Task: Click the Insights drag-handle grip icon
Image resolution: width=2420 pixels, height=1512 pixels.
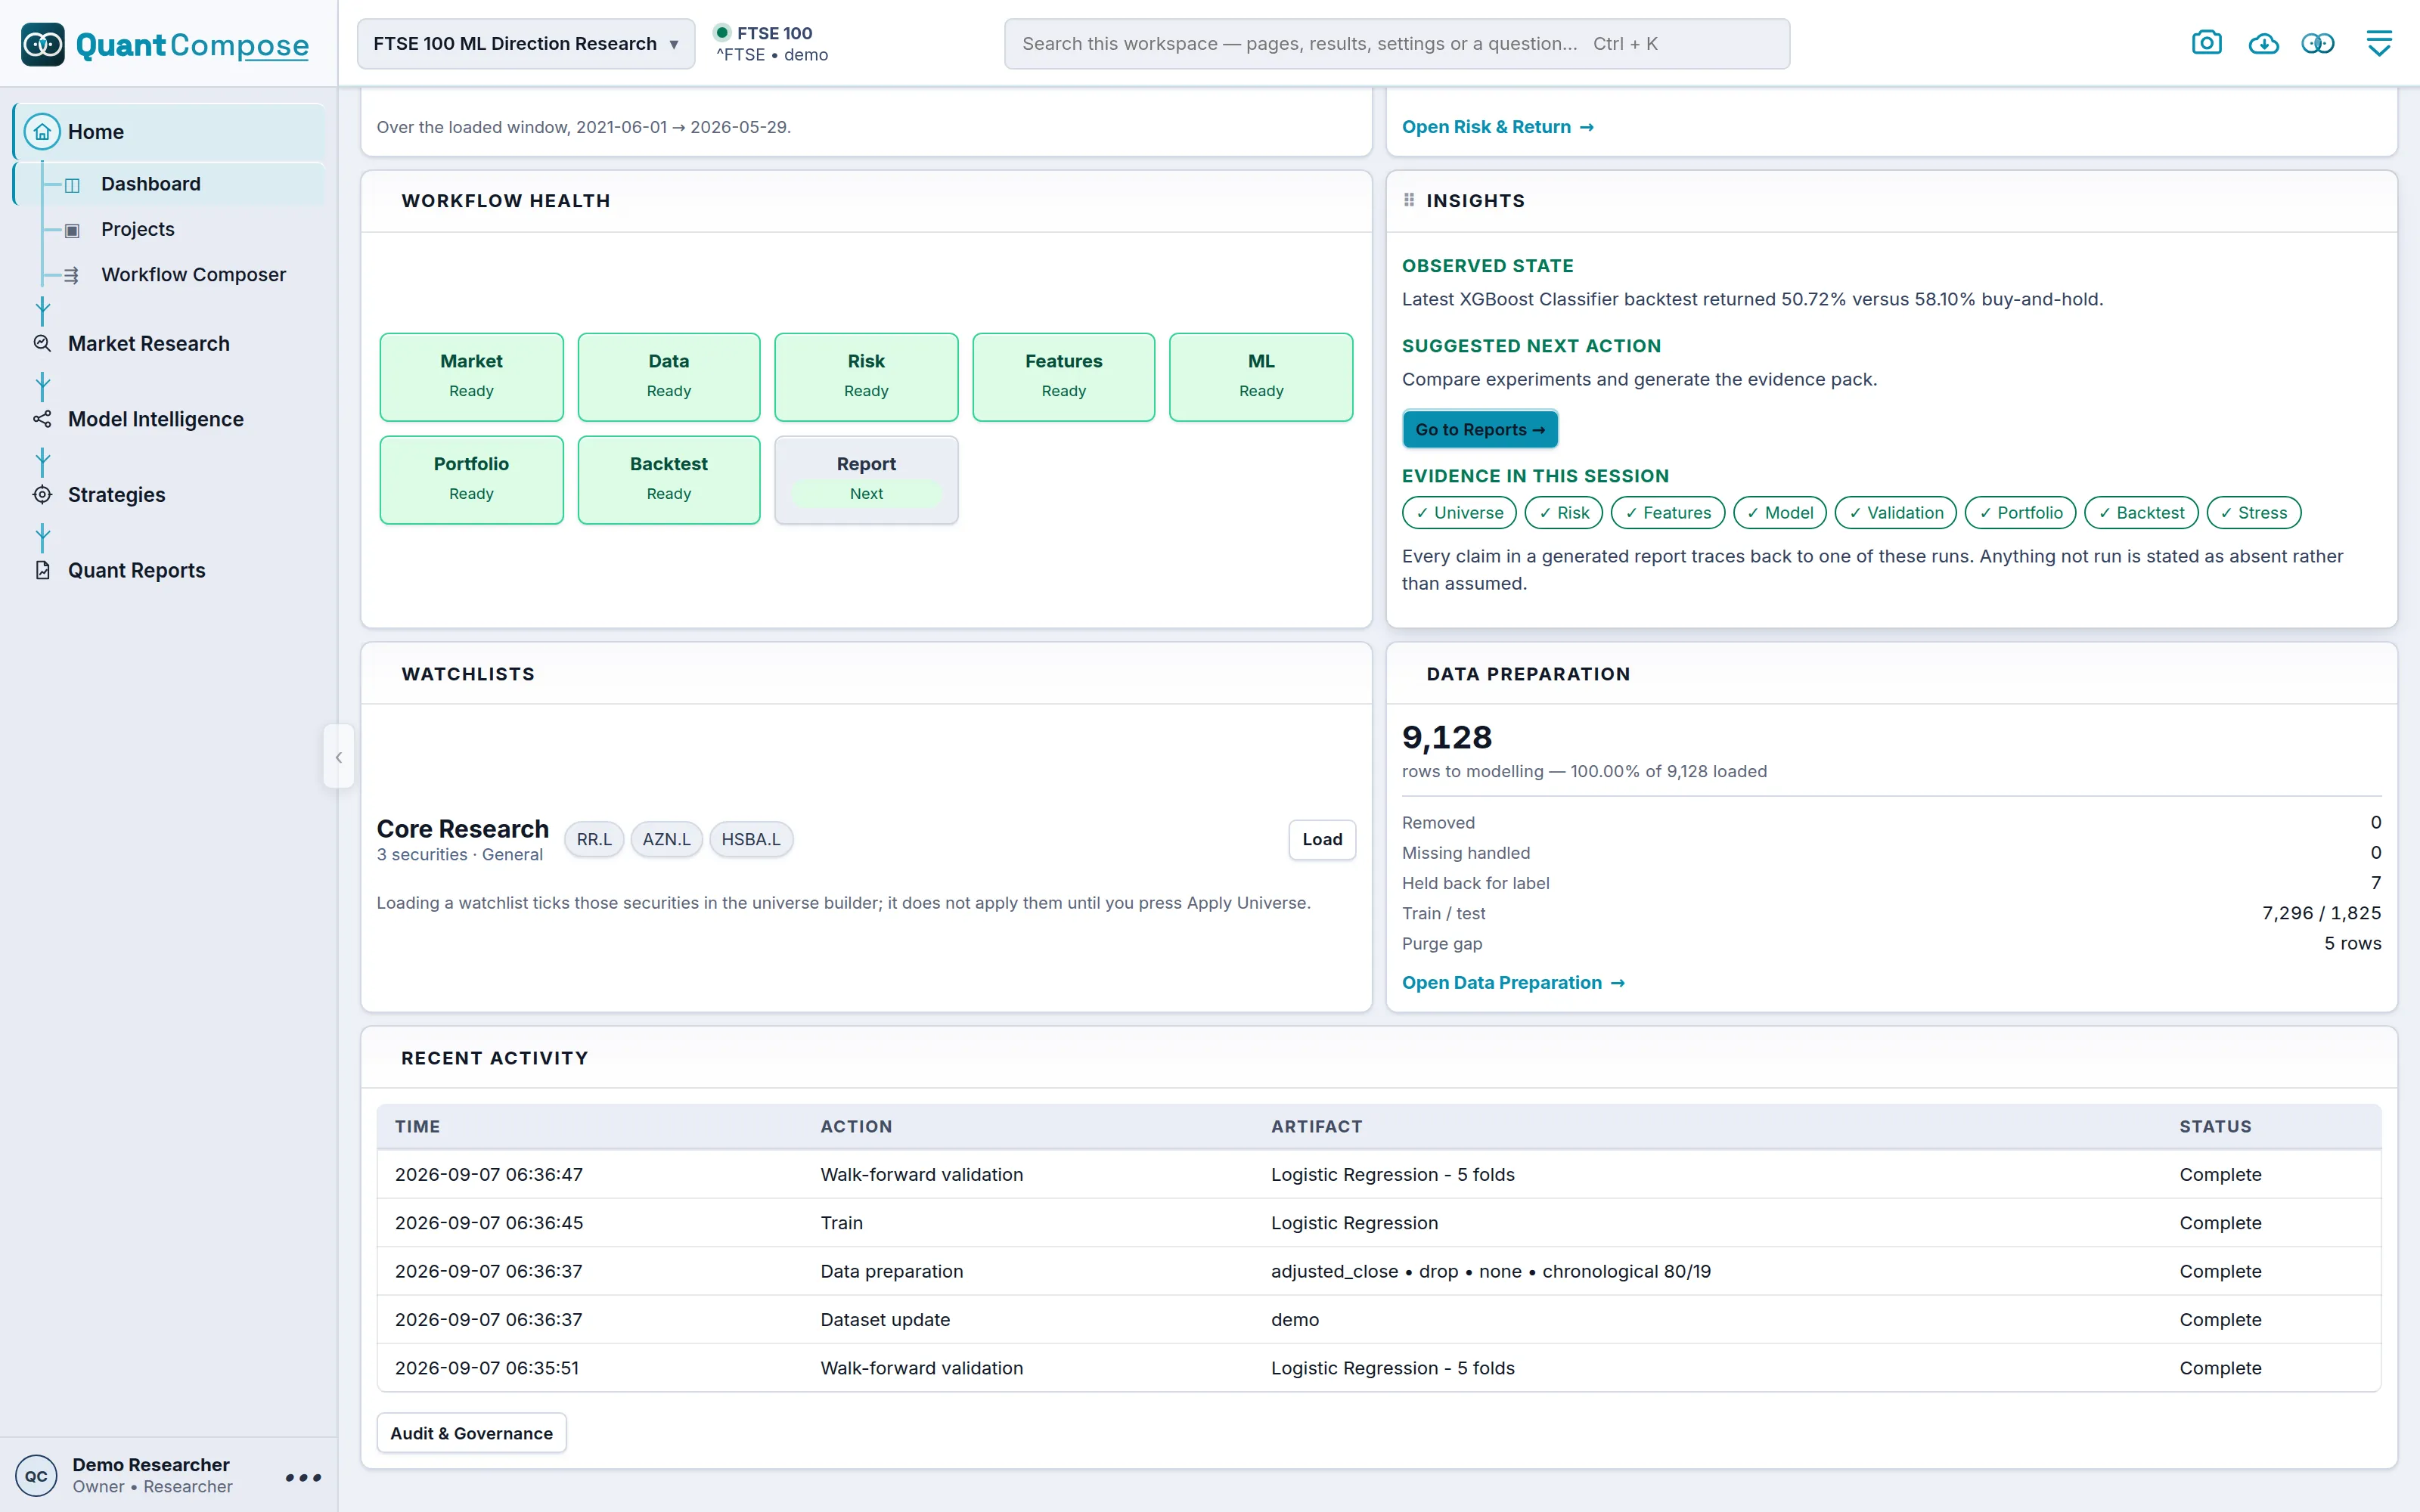Action: click(1409, 200)
